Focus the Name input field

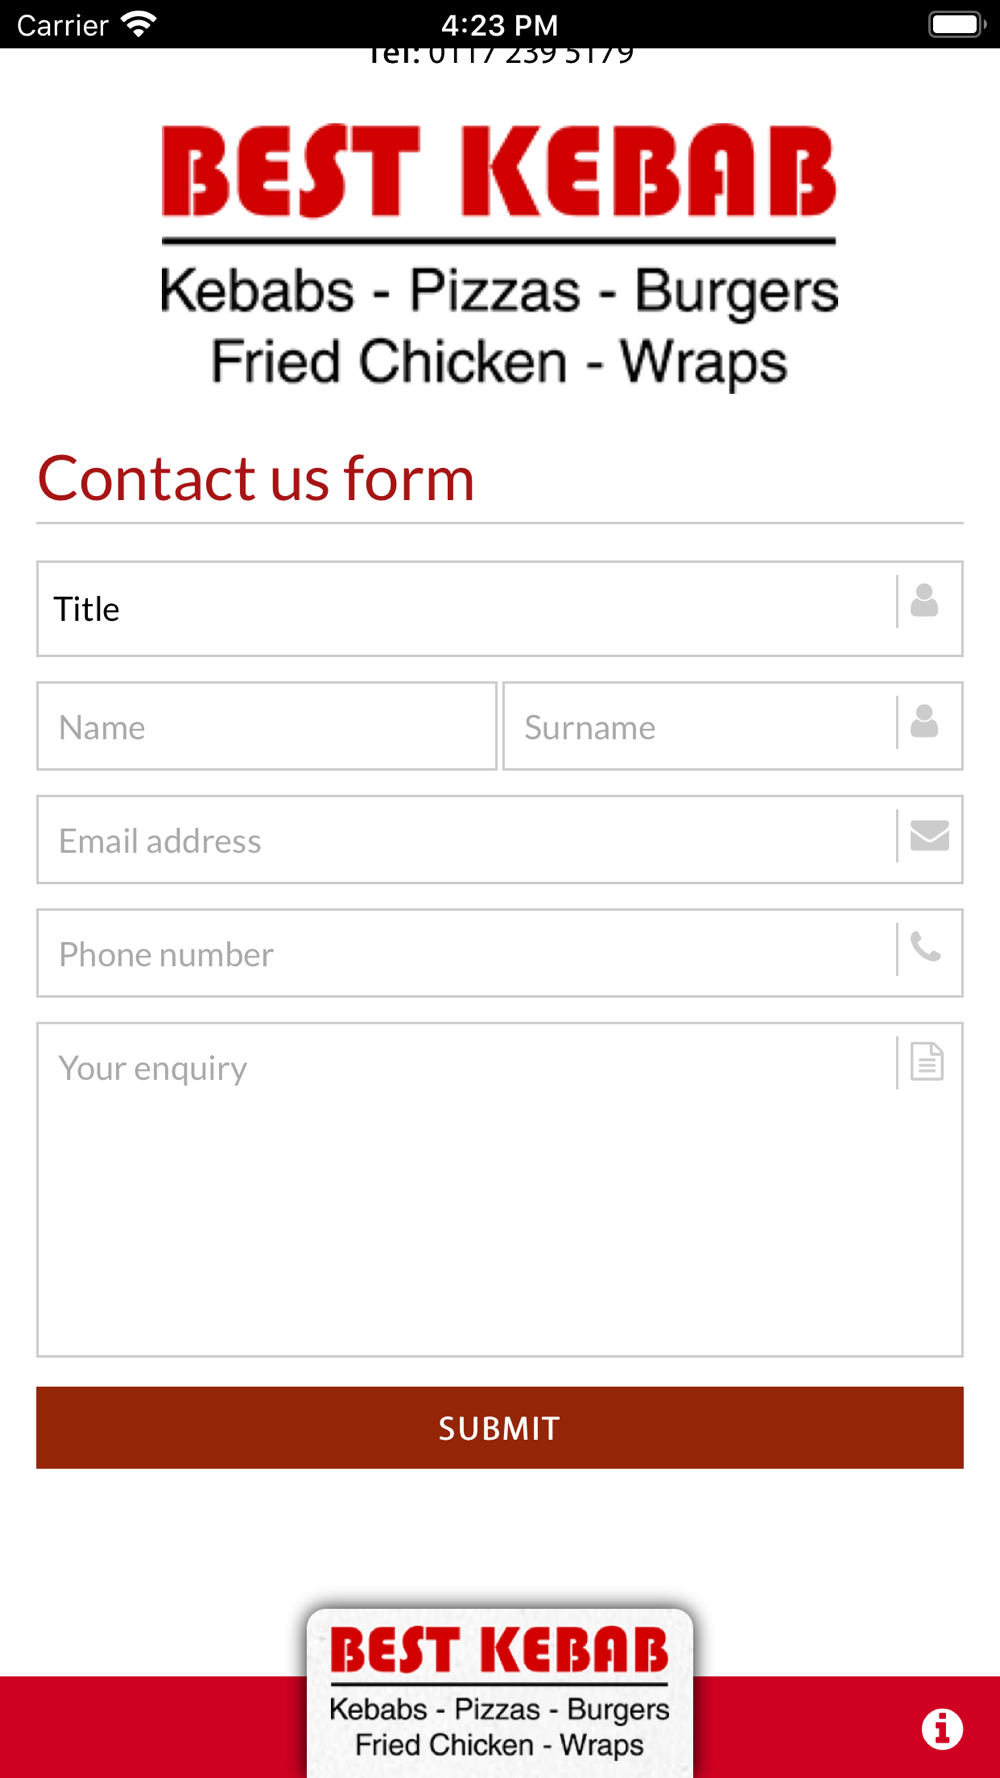267,726
